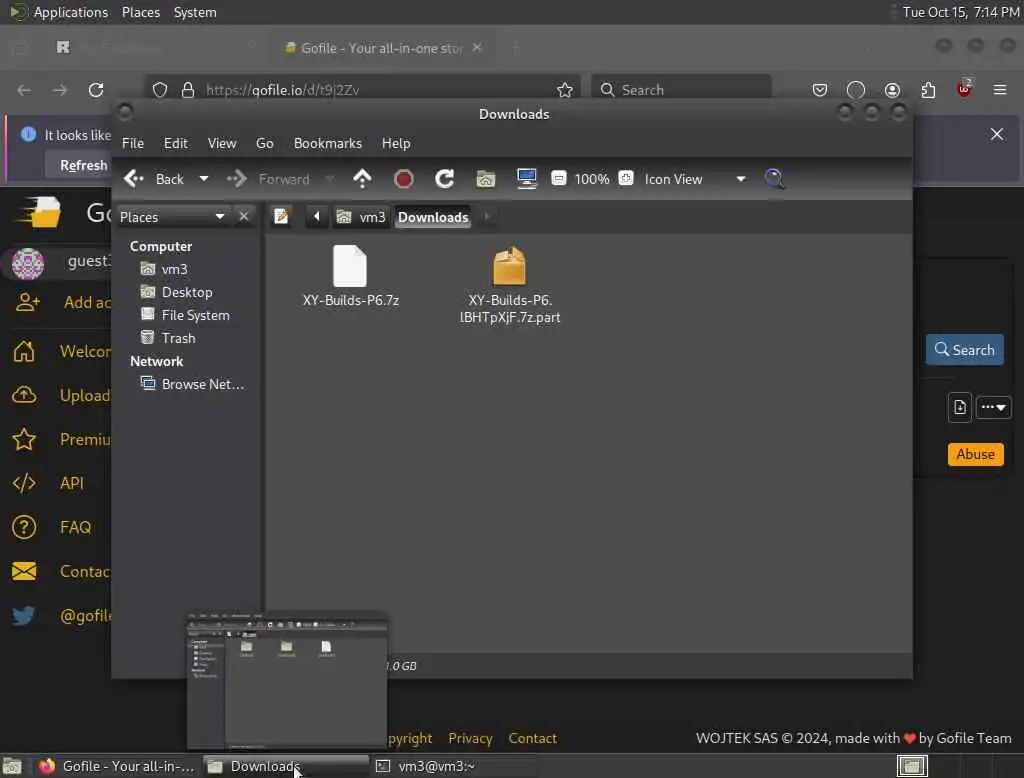Save page to Pocket icon
The width and height of the screenshot is (1024, 778).
pos(820,89)
